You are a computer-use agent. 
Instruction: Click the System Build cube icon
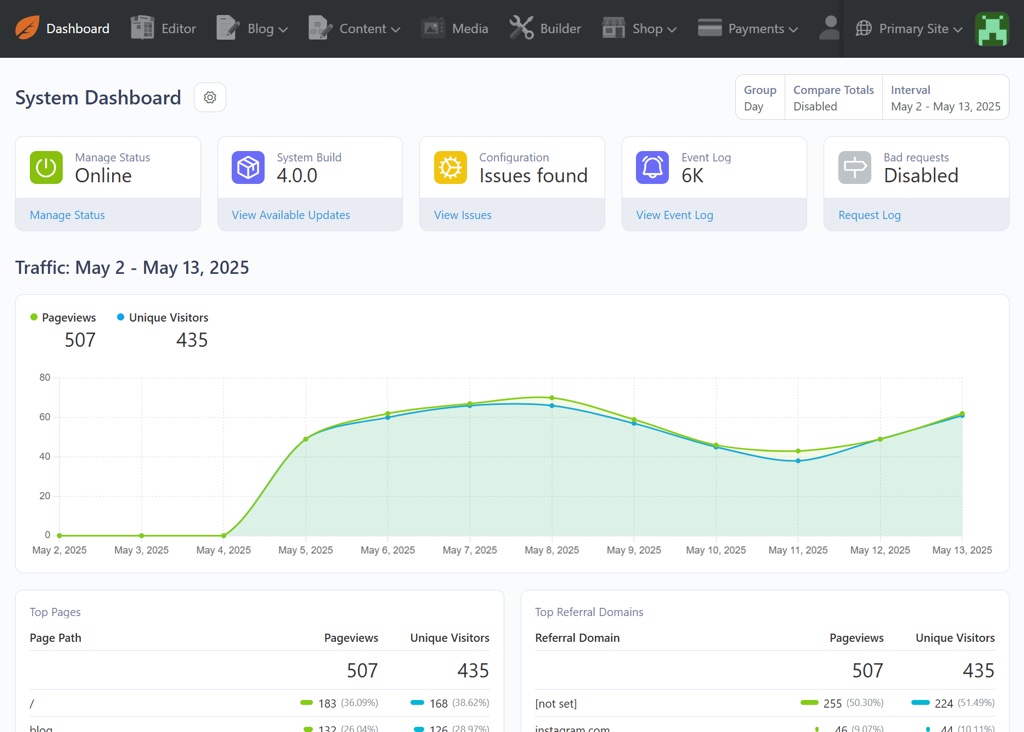pos(248,166)
